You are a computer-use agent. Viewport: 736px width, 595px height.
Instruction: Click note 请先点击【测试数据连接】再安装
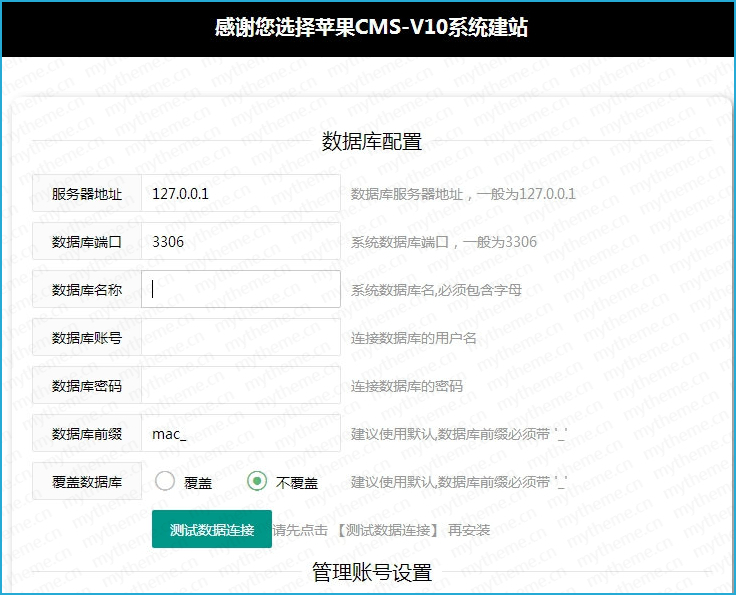(x=381, y=530)
